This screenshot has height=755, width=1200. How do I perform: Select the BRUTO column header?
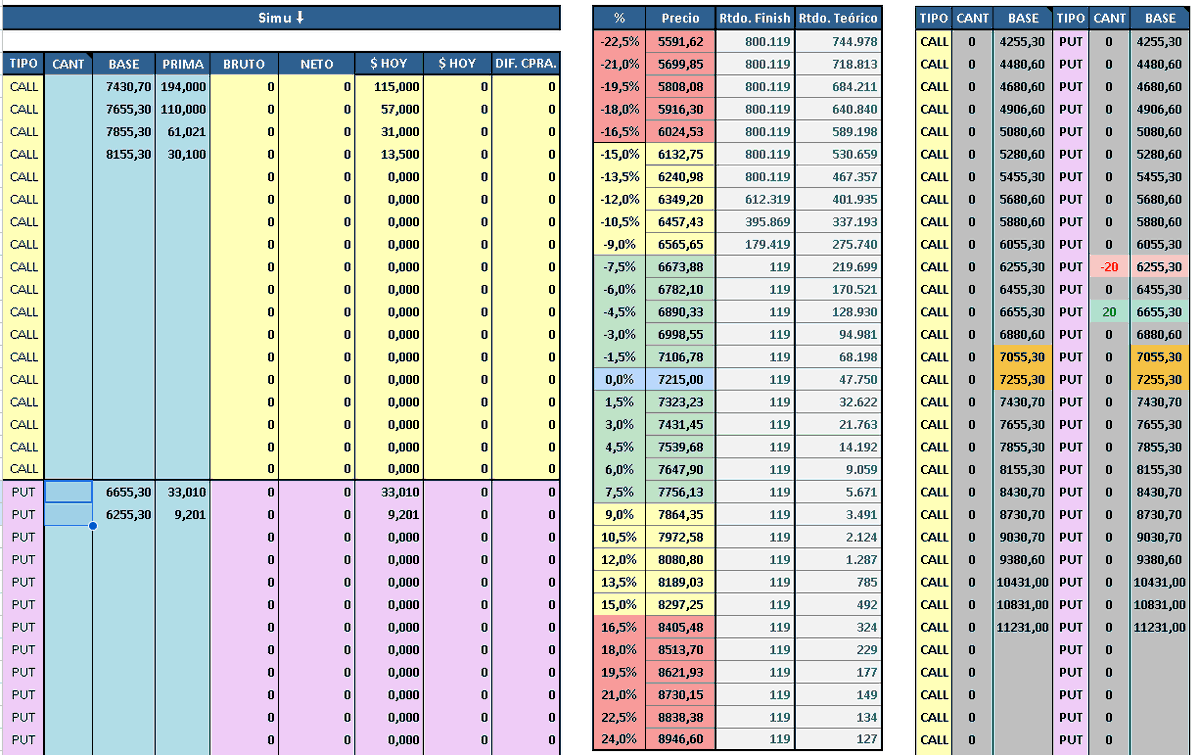point(244,63)
